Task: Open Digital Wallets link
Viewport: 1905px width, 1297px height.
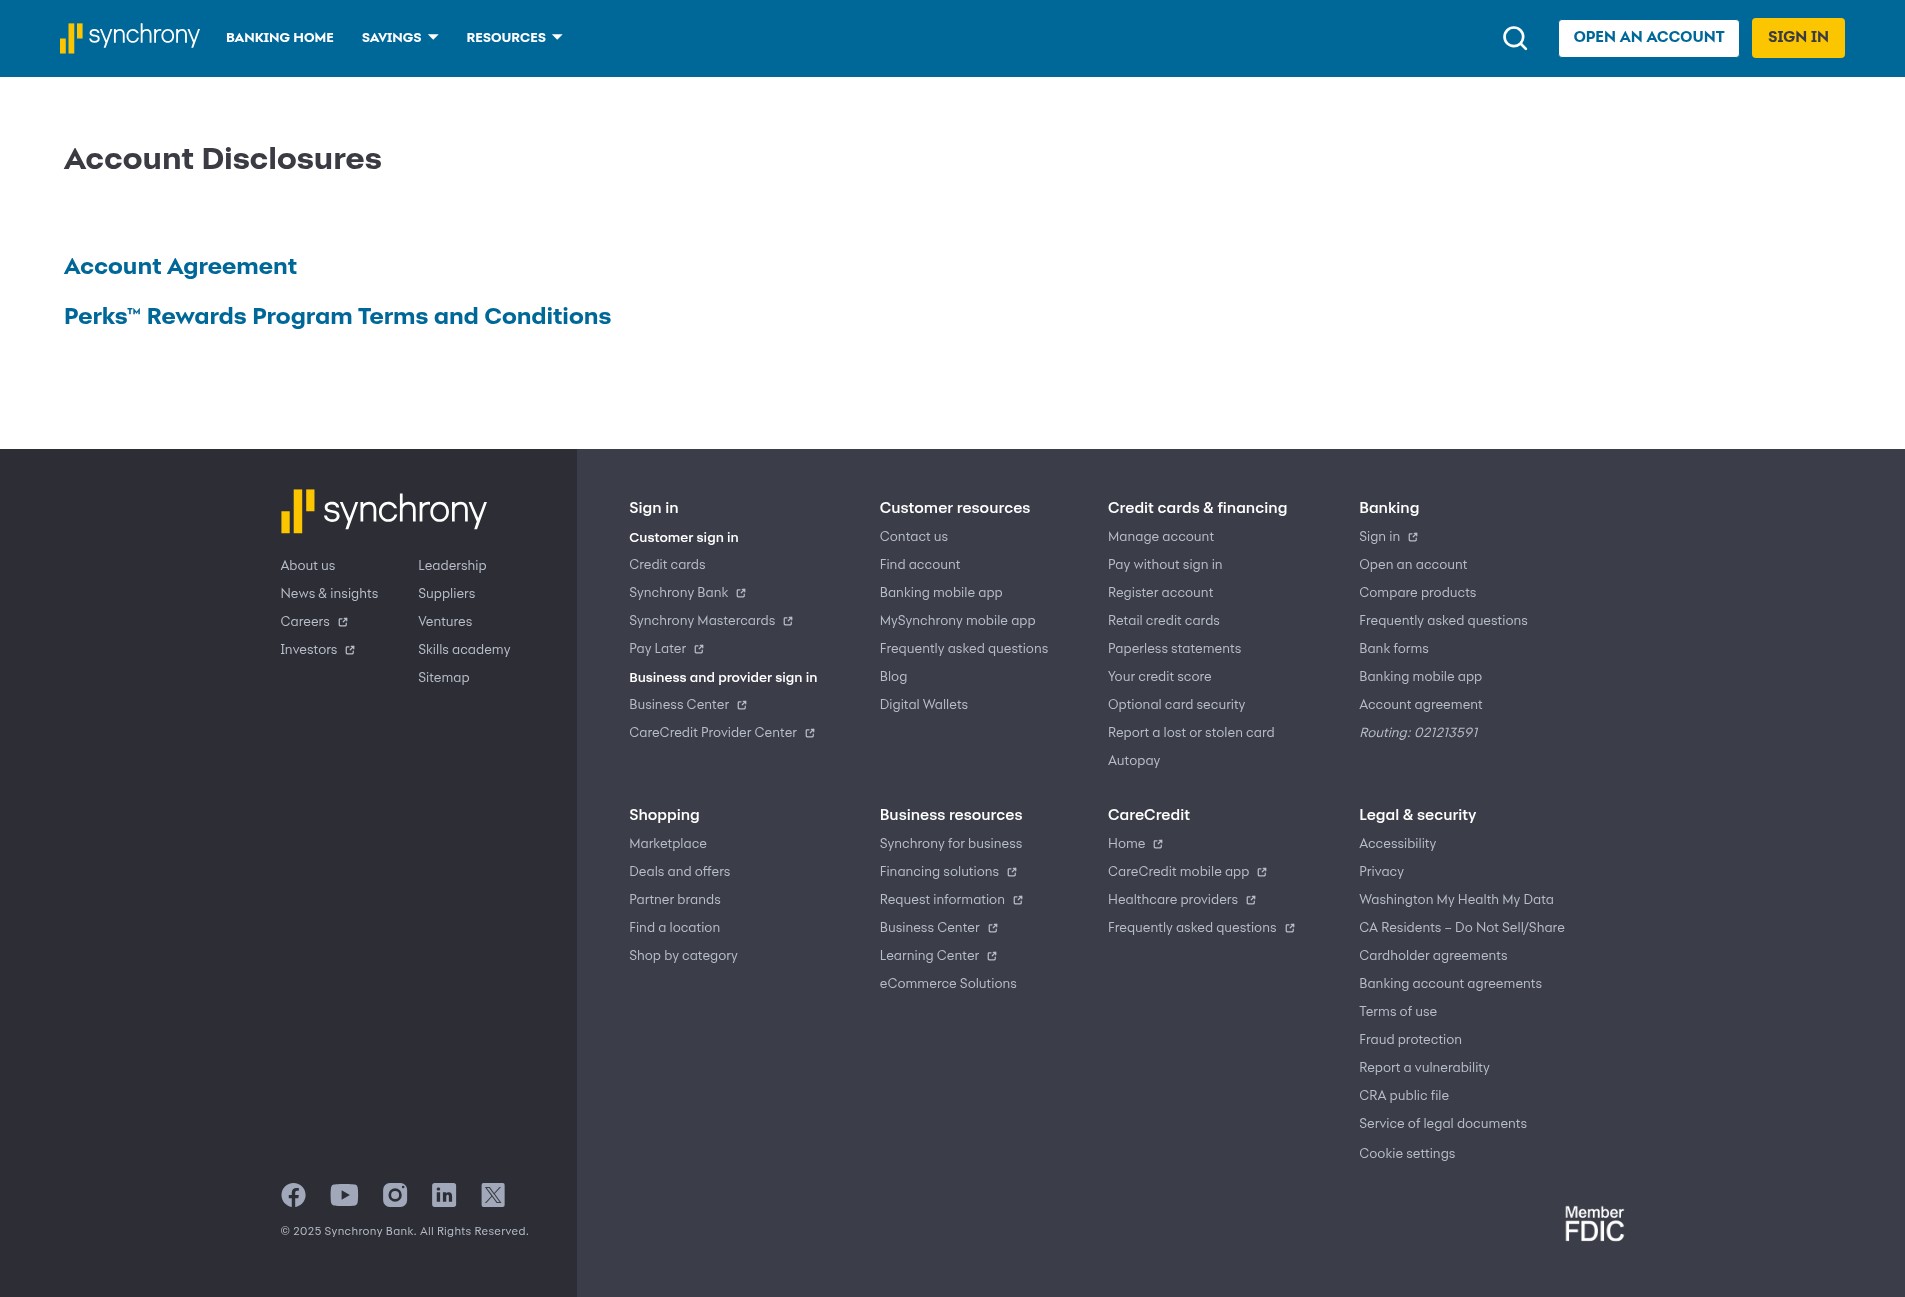Action: [924, 705]
